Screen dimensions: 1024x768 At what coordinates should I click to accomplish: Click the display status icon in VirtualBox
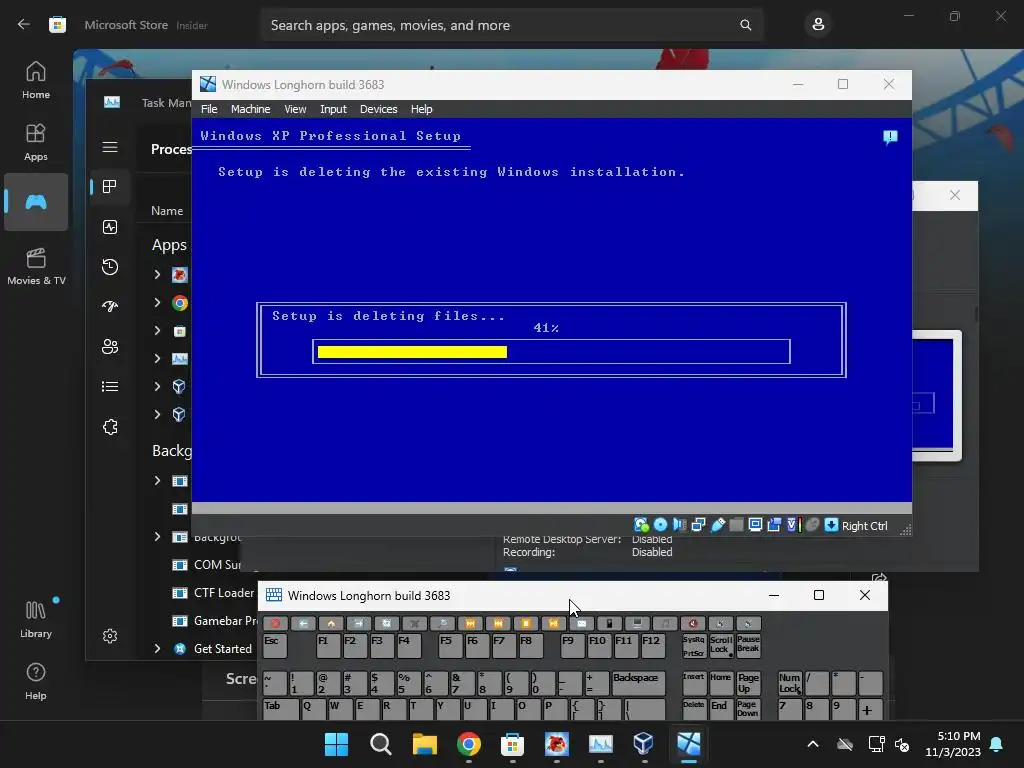[755, 525]
